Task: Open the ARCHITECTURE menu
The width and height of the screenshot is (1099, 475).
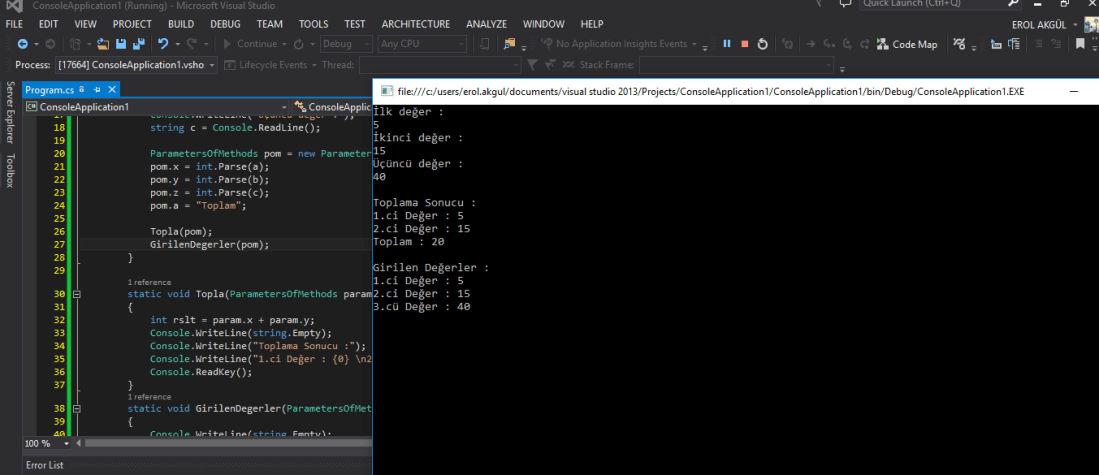Action: pos(415,23)
